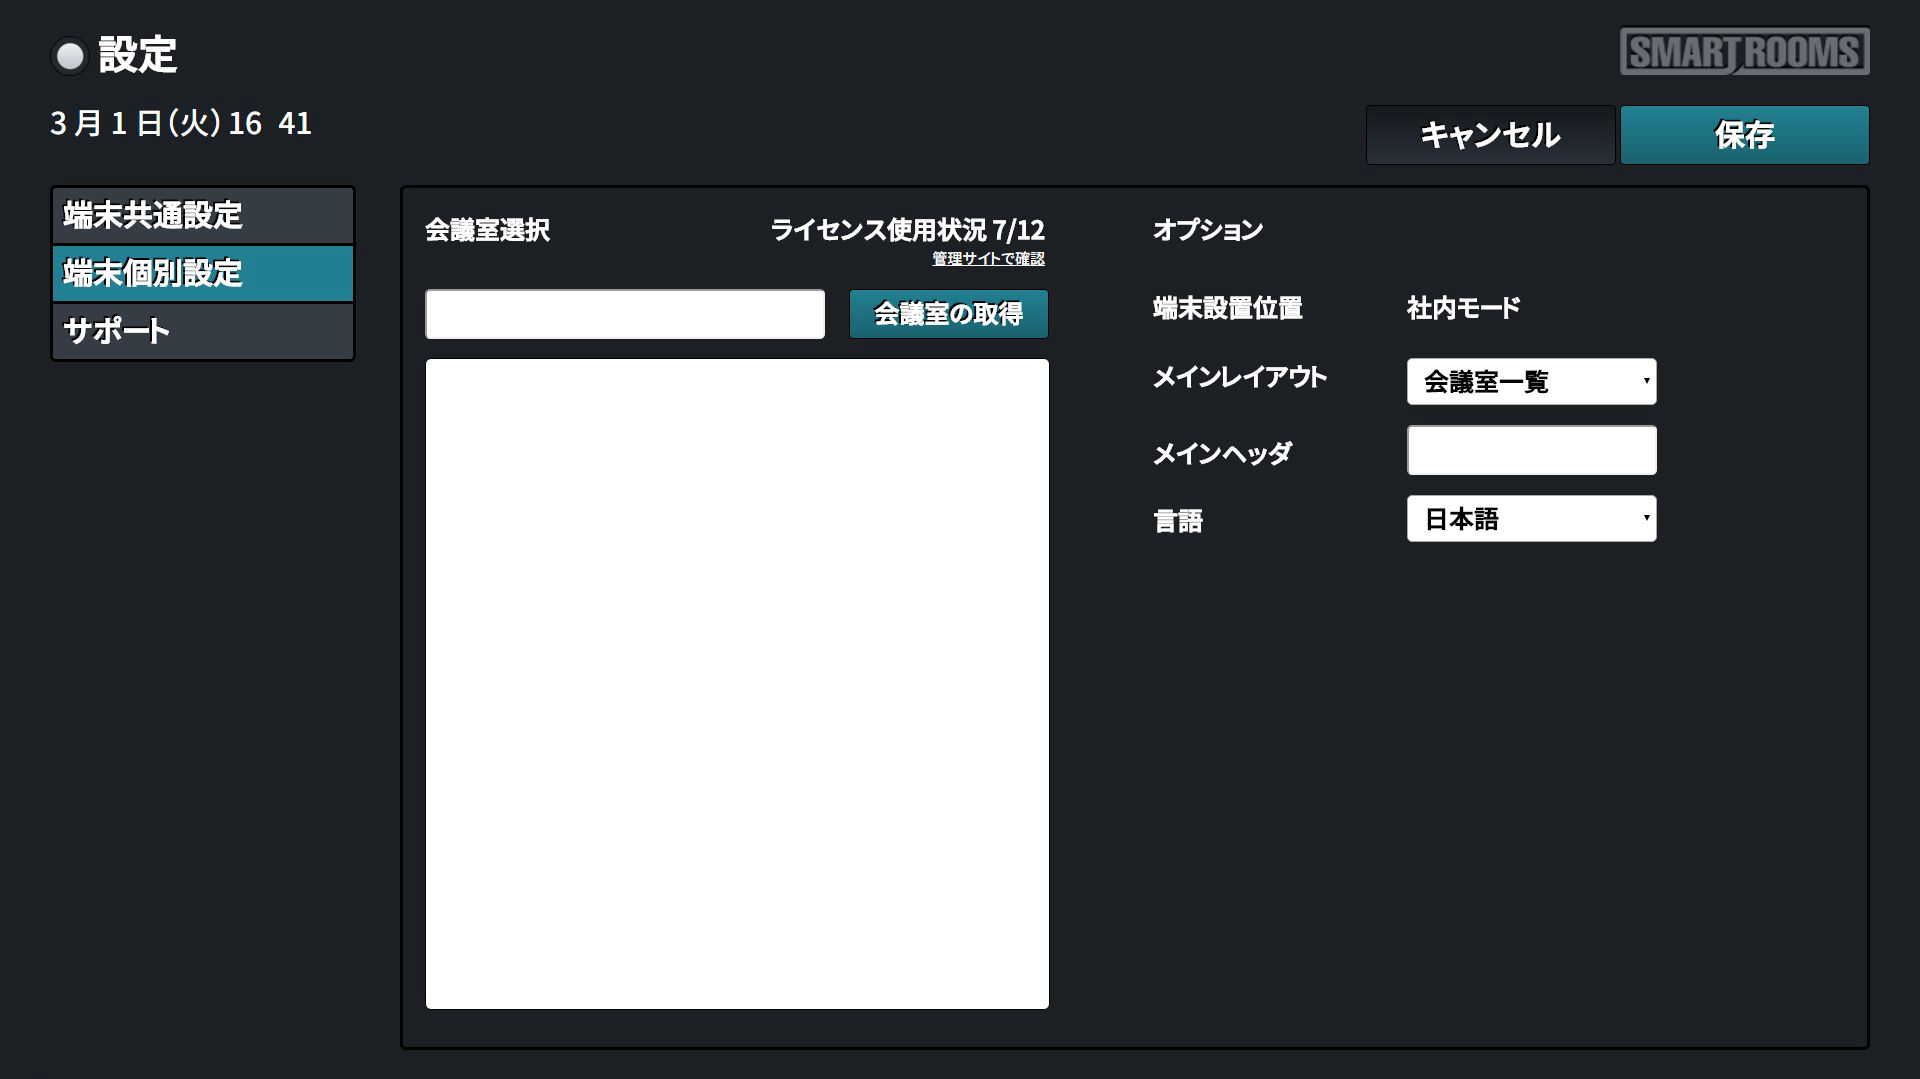Click the 設定 page title
Viewport: 1920px width, 1079px height.
[138, 55]
